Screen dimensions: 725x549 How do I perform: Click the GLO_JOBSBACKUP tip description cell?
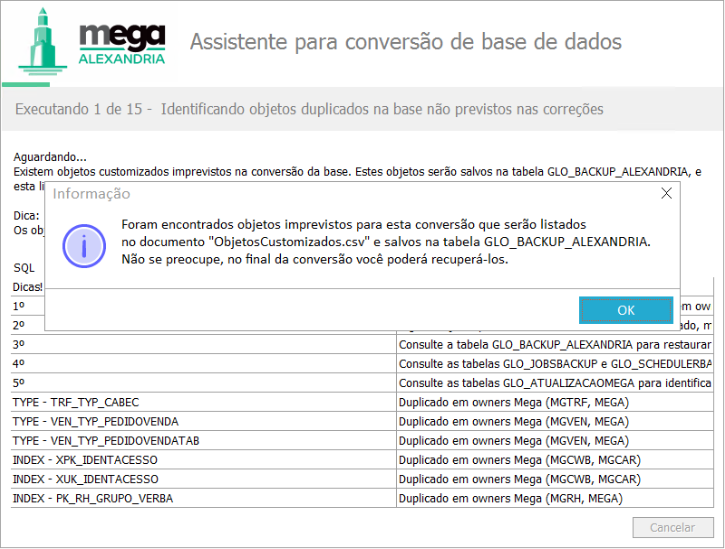click(x=555, y=363)
